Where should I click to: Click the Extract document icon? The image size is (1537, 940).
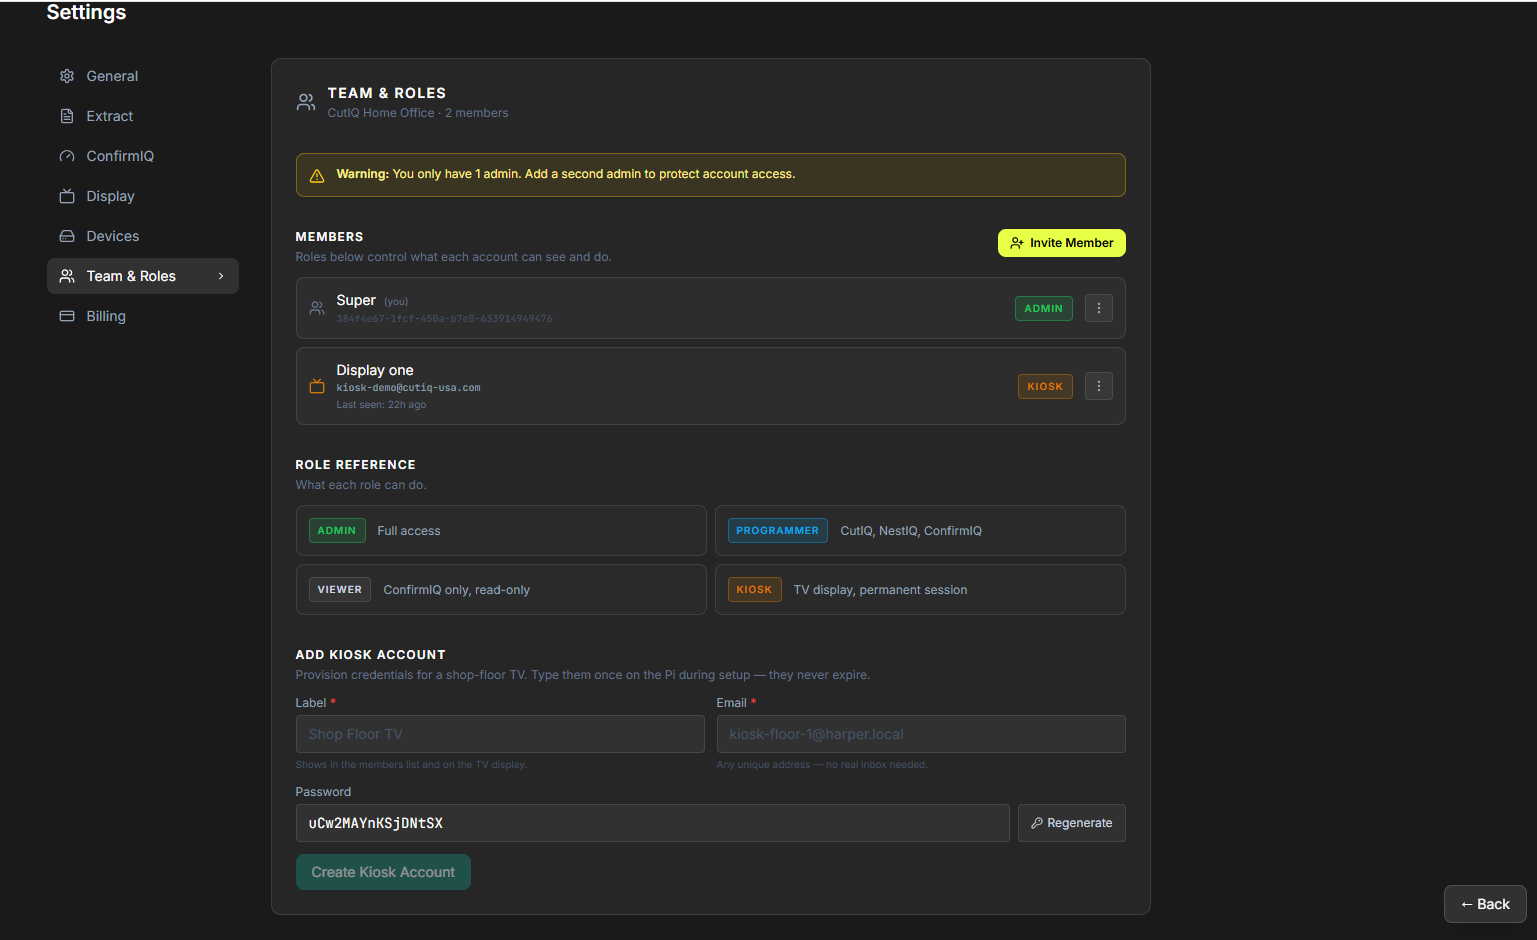[x=67, y=116]
